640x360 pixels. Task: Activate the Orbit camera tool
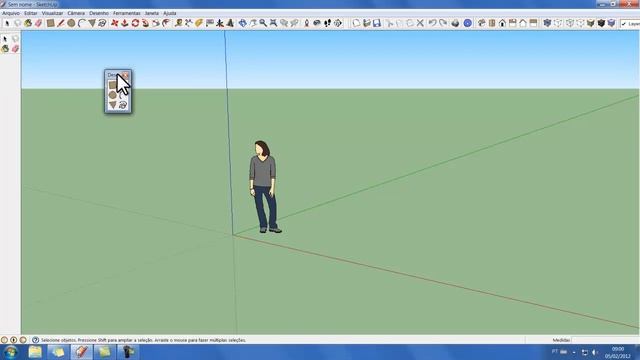coord(242,23)
